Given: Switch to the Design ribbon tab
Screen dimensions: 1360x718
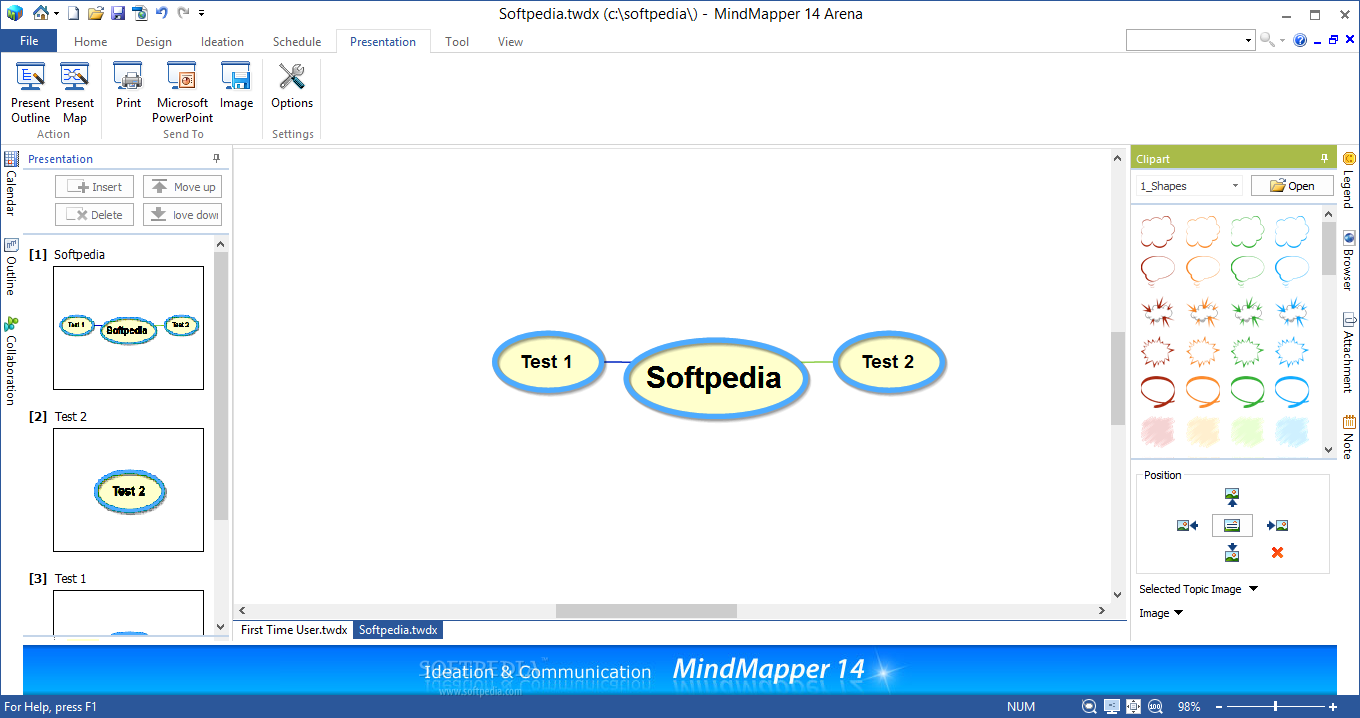Looking at the screenshot, I should [x=154, y=42].
